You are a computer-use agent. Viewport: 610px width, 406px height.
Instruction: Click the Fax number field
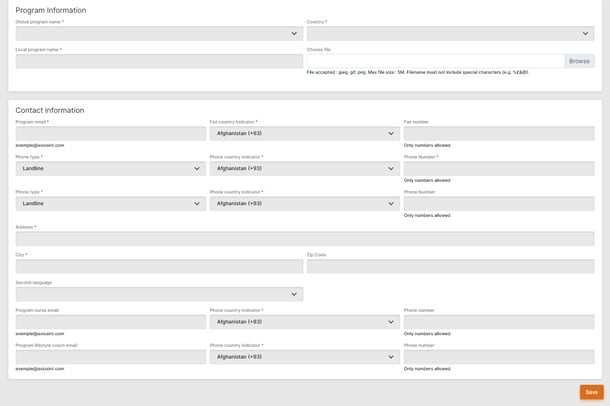coord(498,133)
